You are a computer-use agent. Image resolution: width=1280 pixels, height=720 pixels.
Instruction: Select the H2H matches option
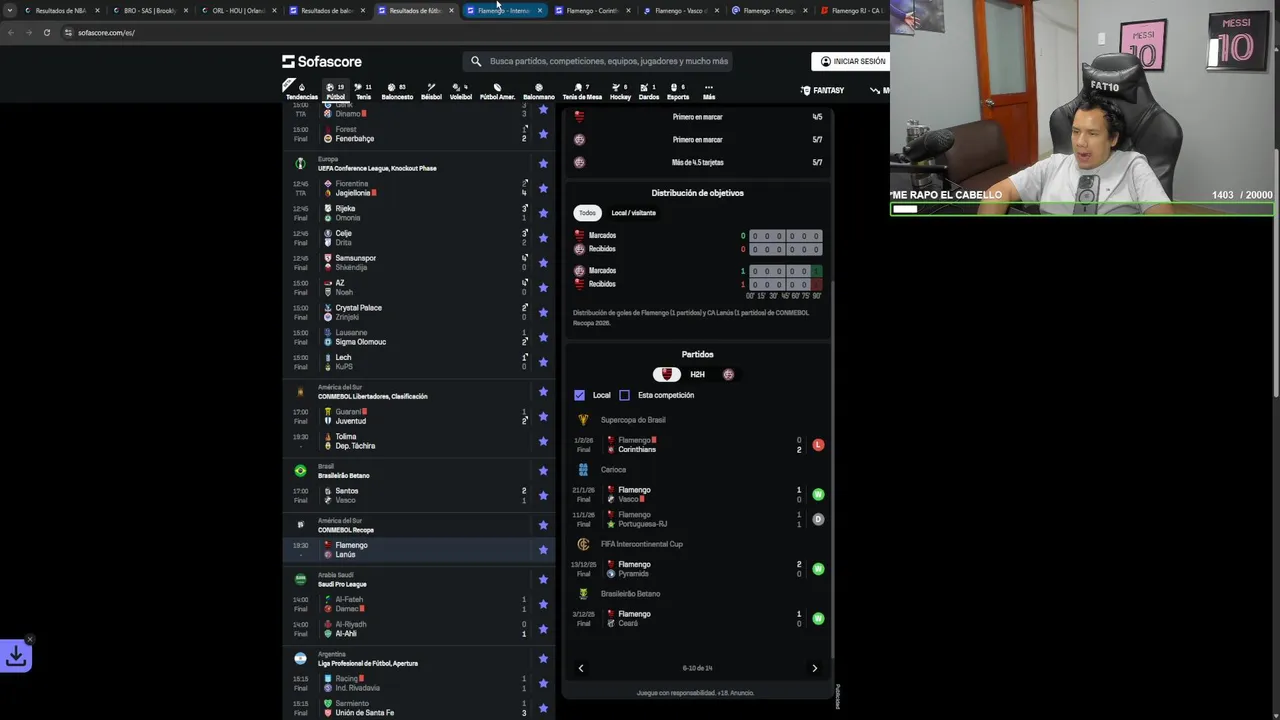(697, 374)
